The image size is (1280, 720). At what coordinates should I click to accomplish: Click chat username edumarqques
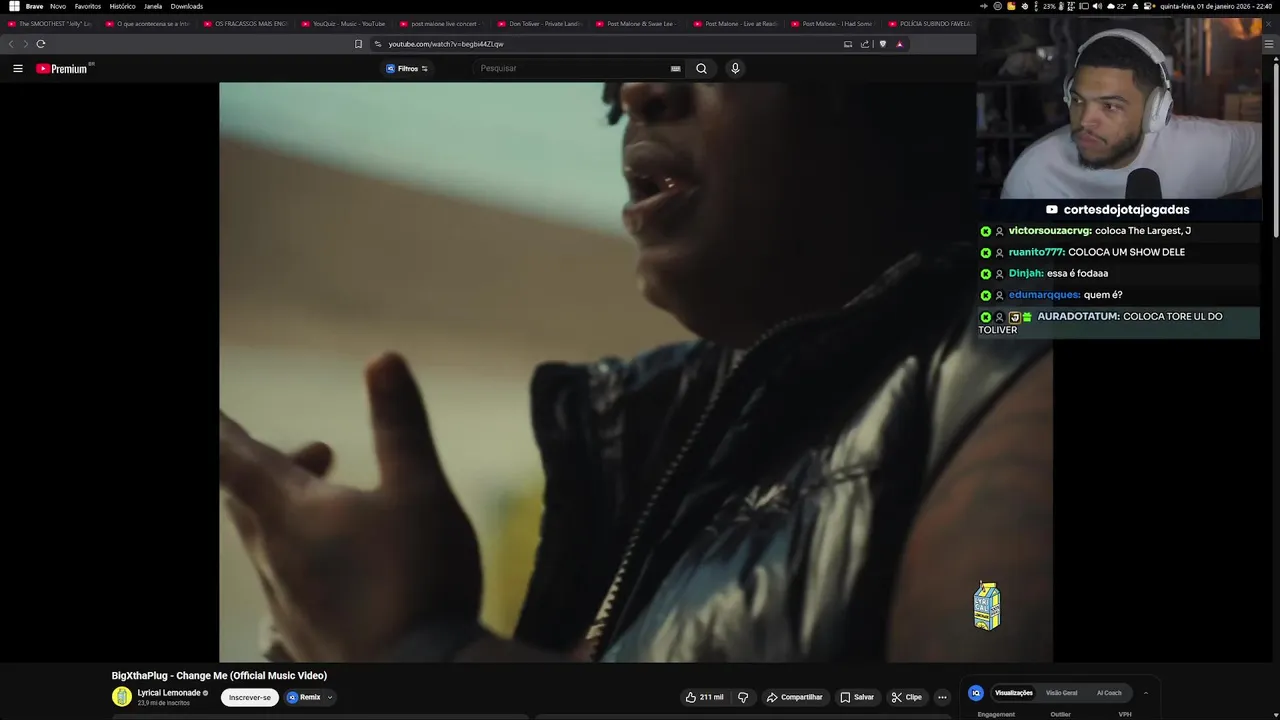[x=1045, y=295]
